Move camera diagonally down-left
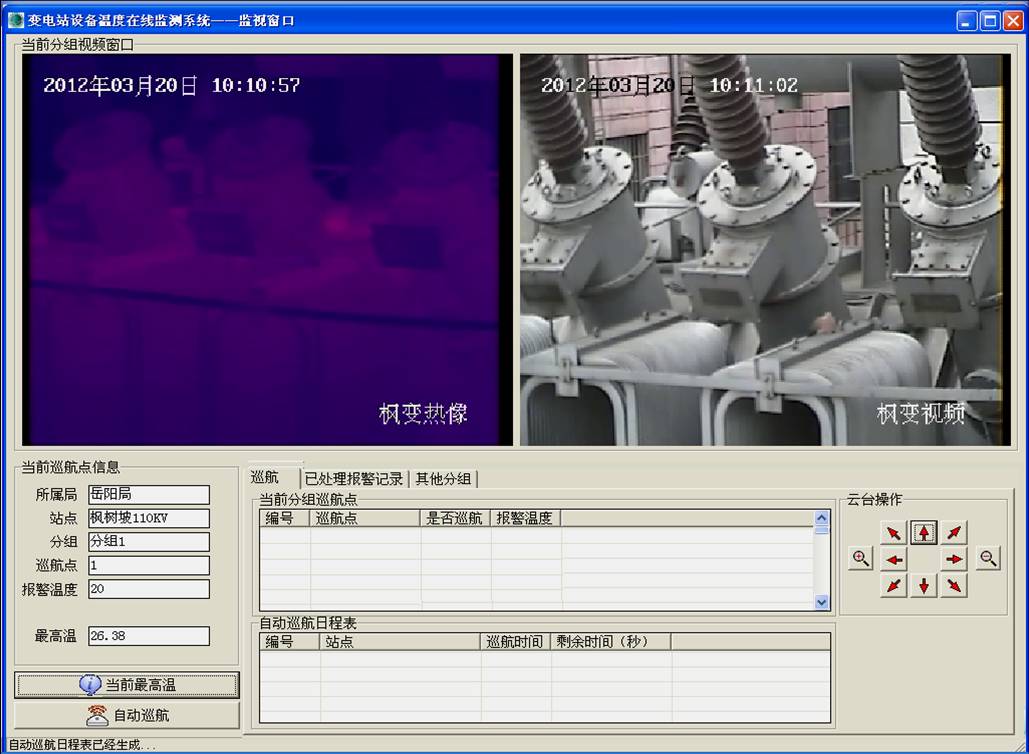 [x=894, y=586]
